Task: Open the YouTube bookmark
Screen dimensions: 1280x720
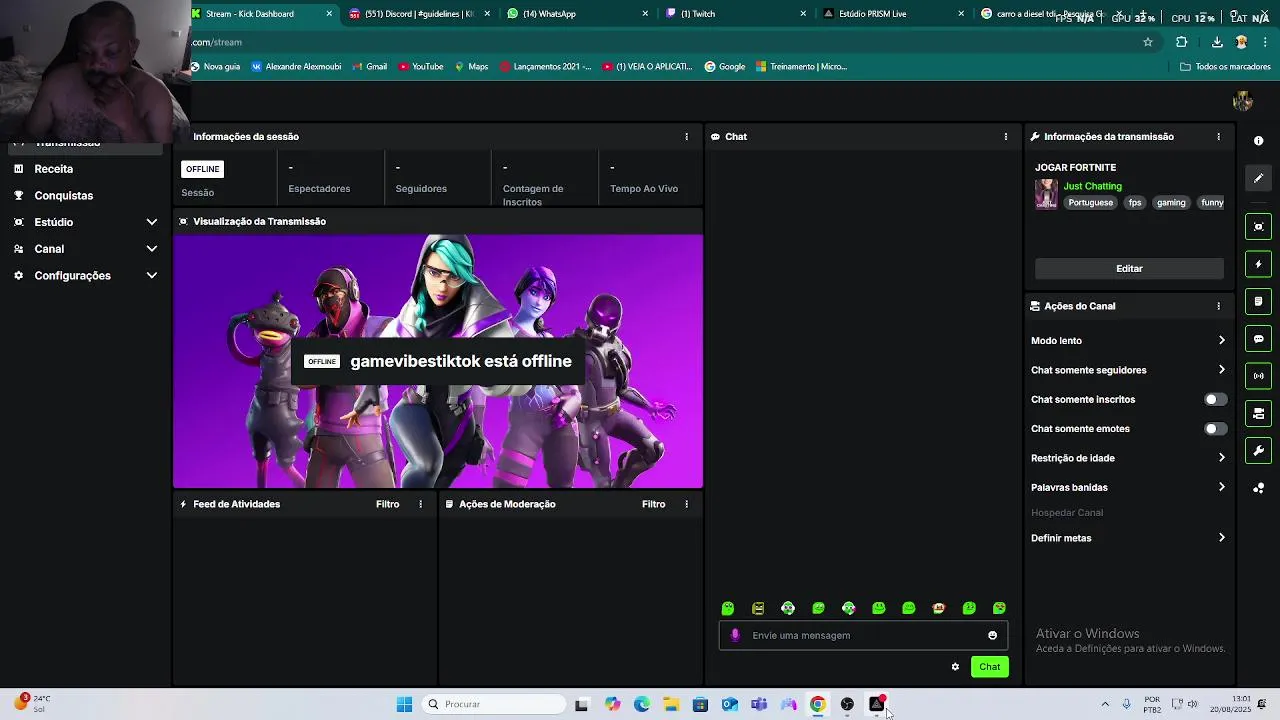Action: coord(421,67)
